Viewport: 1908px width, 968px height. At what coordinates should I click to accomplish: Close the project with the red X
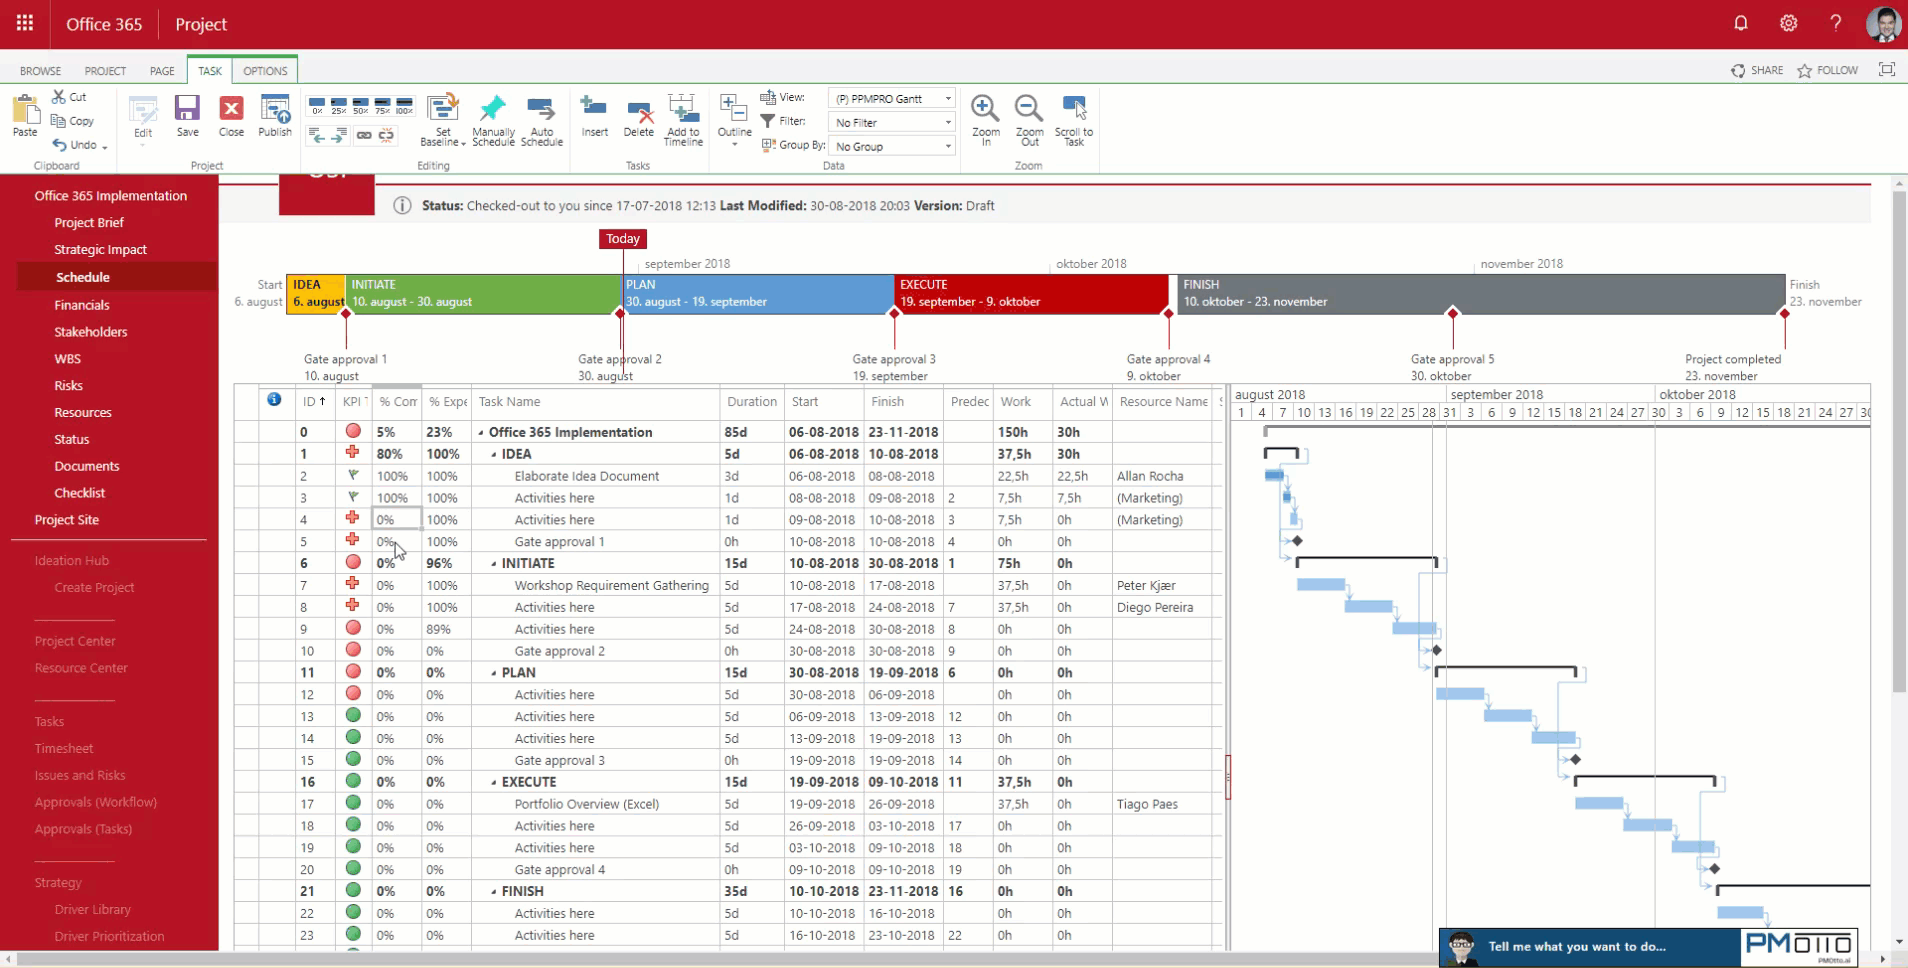click(231, 116)
